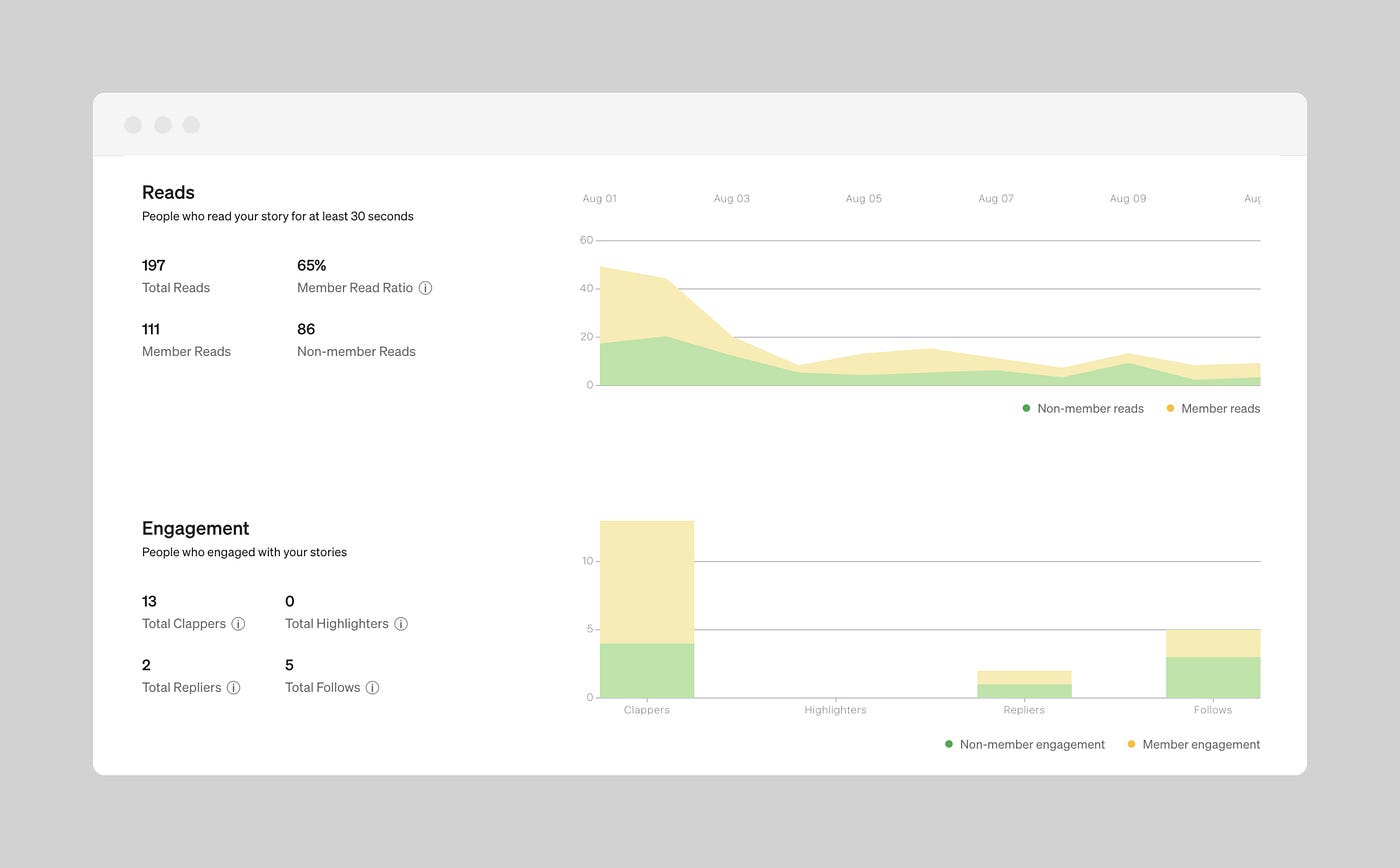Click the Repliers axis label
This screenshot has height=868, width=1400.
click(1024, 710)
